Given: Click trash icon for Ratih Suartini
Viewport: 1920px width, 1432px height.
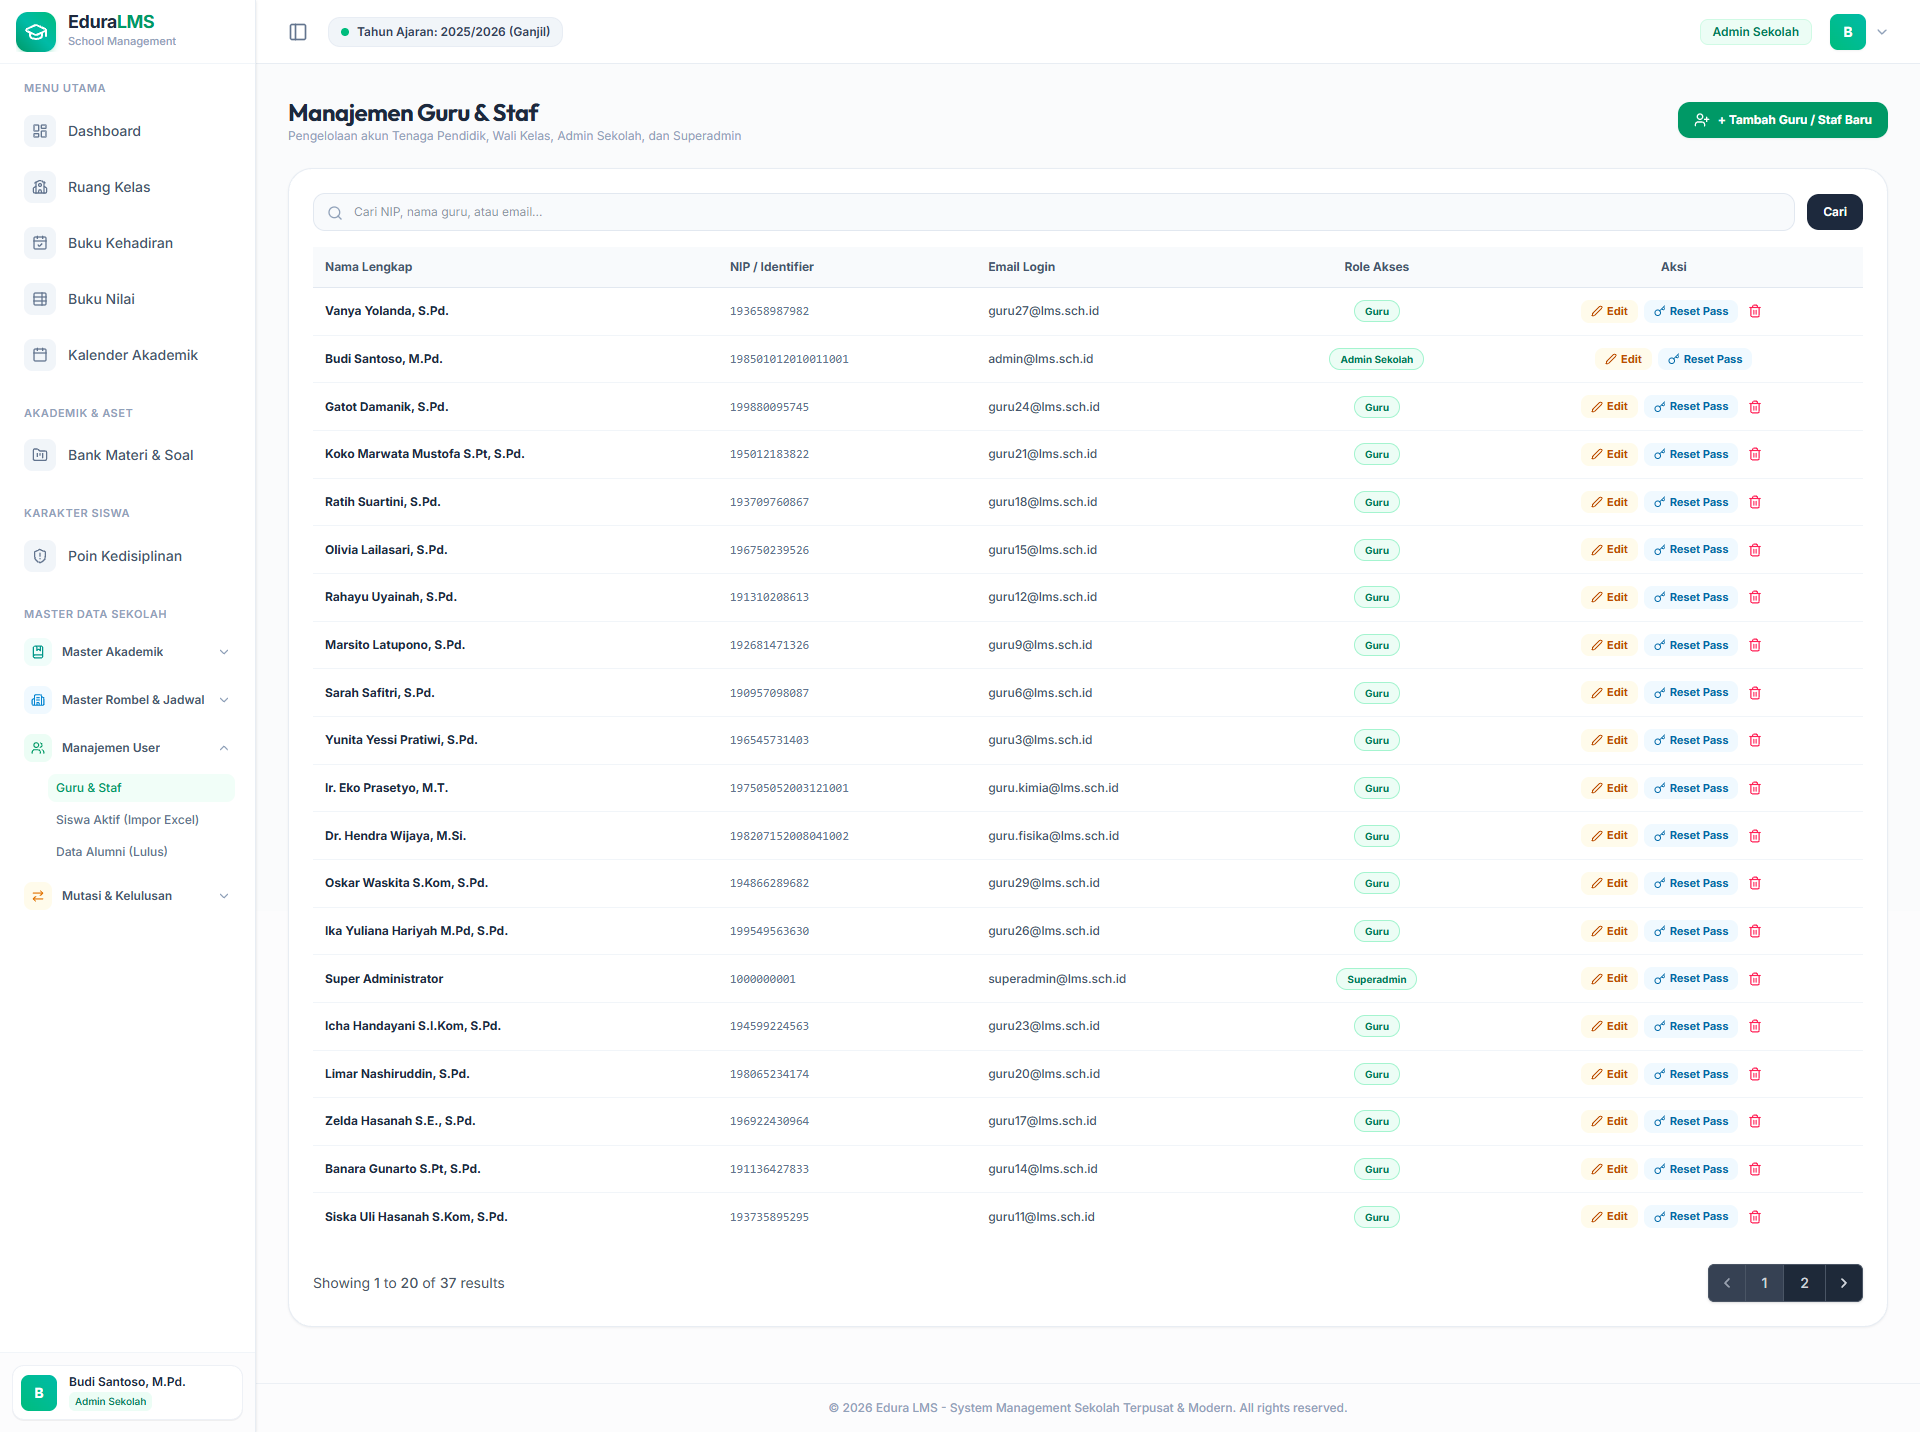Looking at the screenshot, I should coord(1755,502).
